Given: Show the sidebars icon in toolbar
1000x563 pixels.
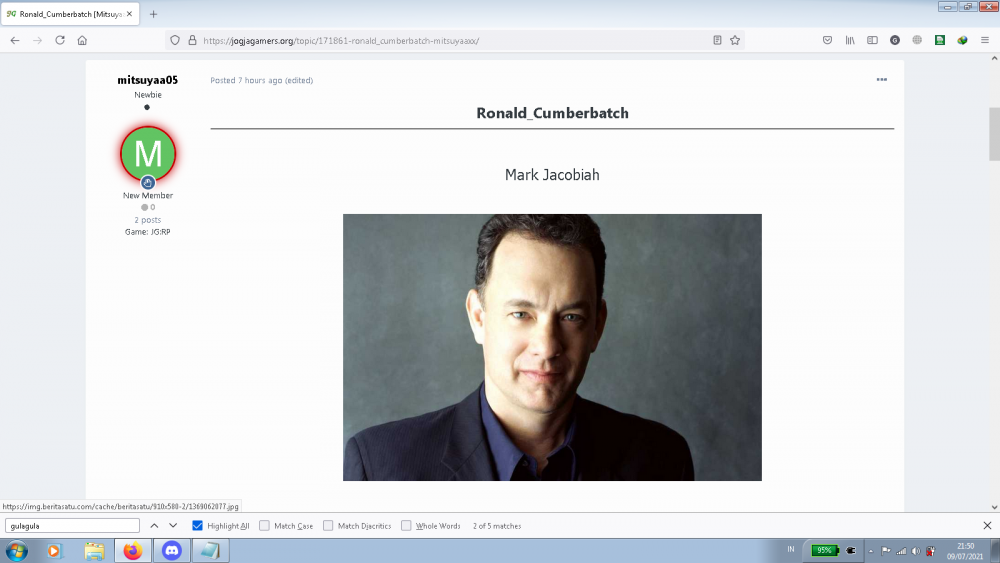Looking at the screenshot, I should pos(872,40).
